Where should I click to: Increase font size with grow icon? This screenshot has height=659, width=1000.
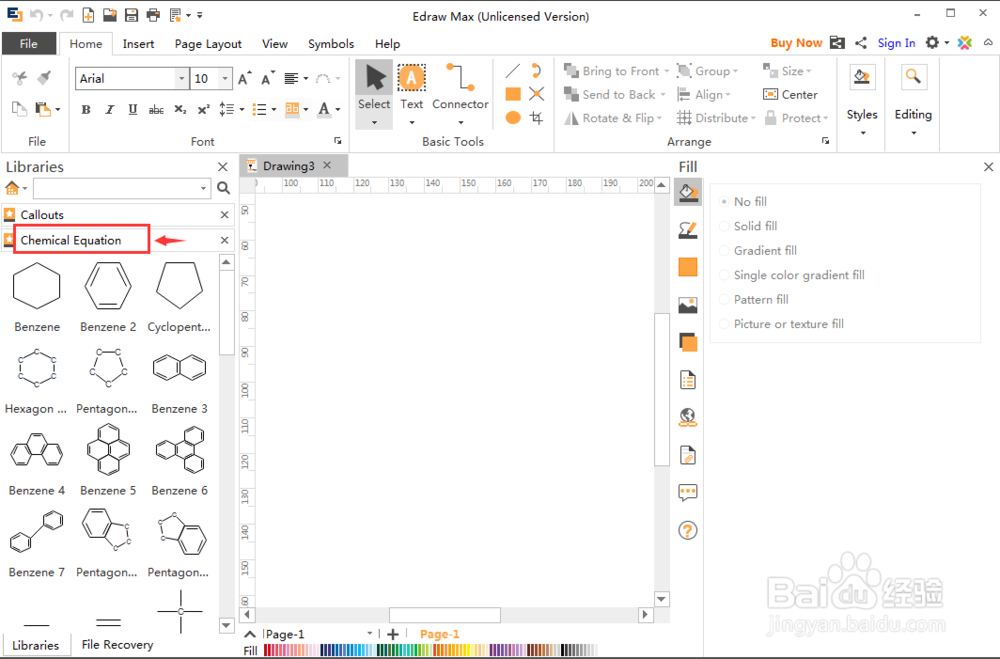[245, 78]
